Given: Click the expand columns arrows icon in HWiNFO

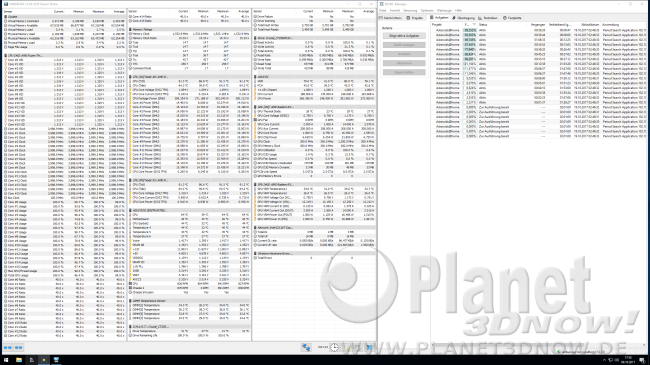Looking at the screenshot, I should point(8,348).
